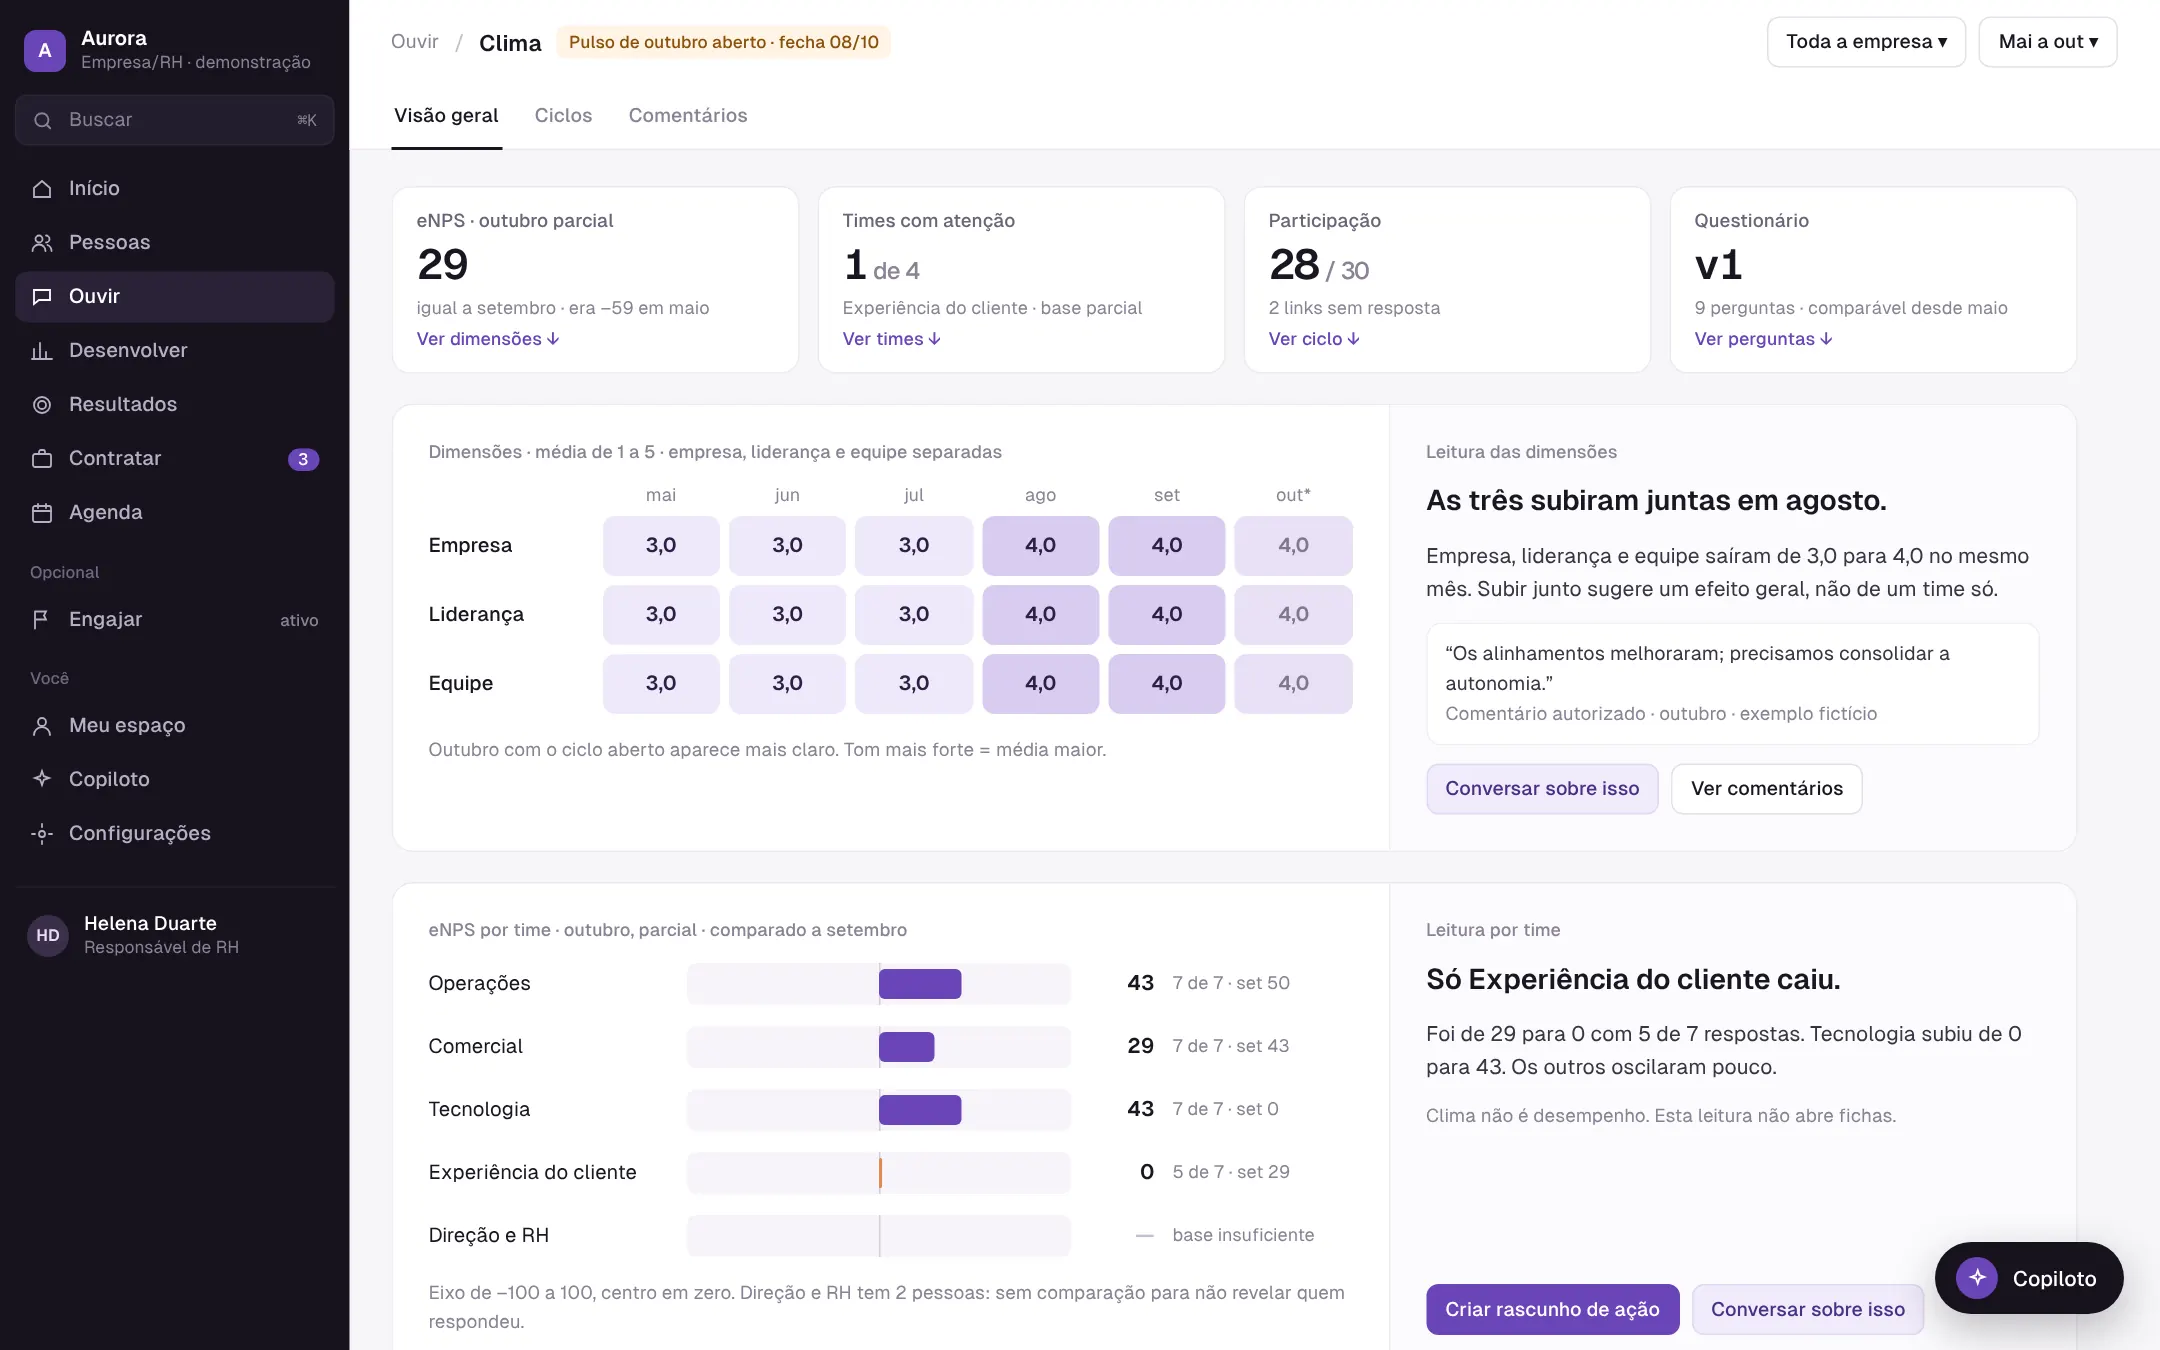Click the Pessoas people icon
This screenshot has width=2160, height=1350.
pos(42,243)
